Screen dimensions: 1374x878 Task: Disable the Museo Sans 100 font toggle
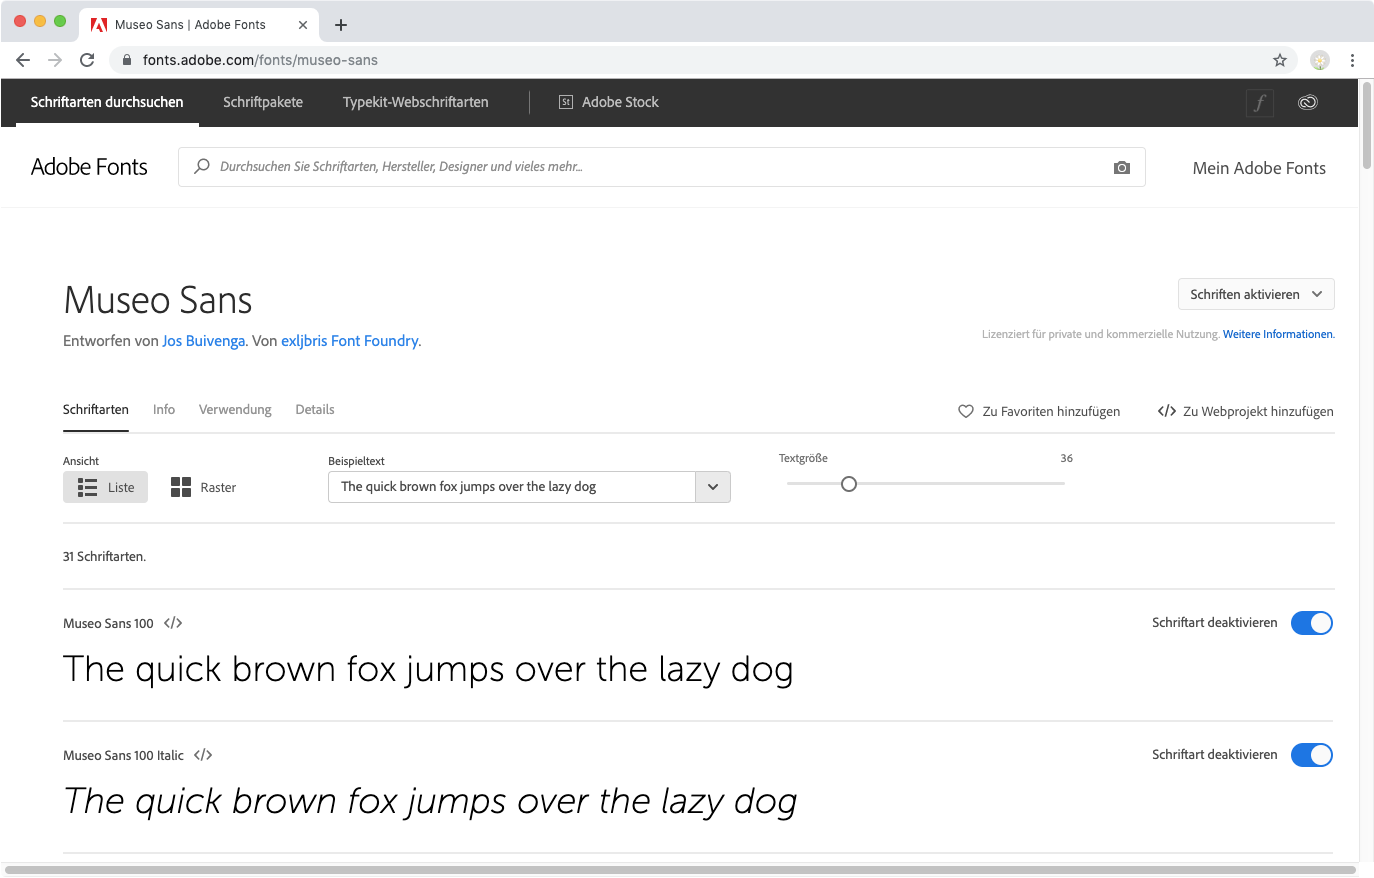(1311, 623)
